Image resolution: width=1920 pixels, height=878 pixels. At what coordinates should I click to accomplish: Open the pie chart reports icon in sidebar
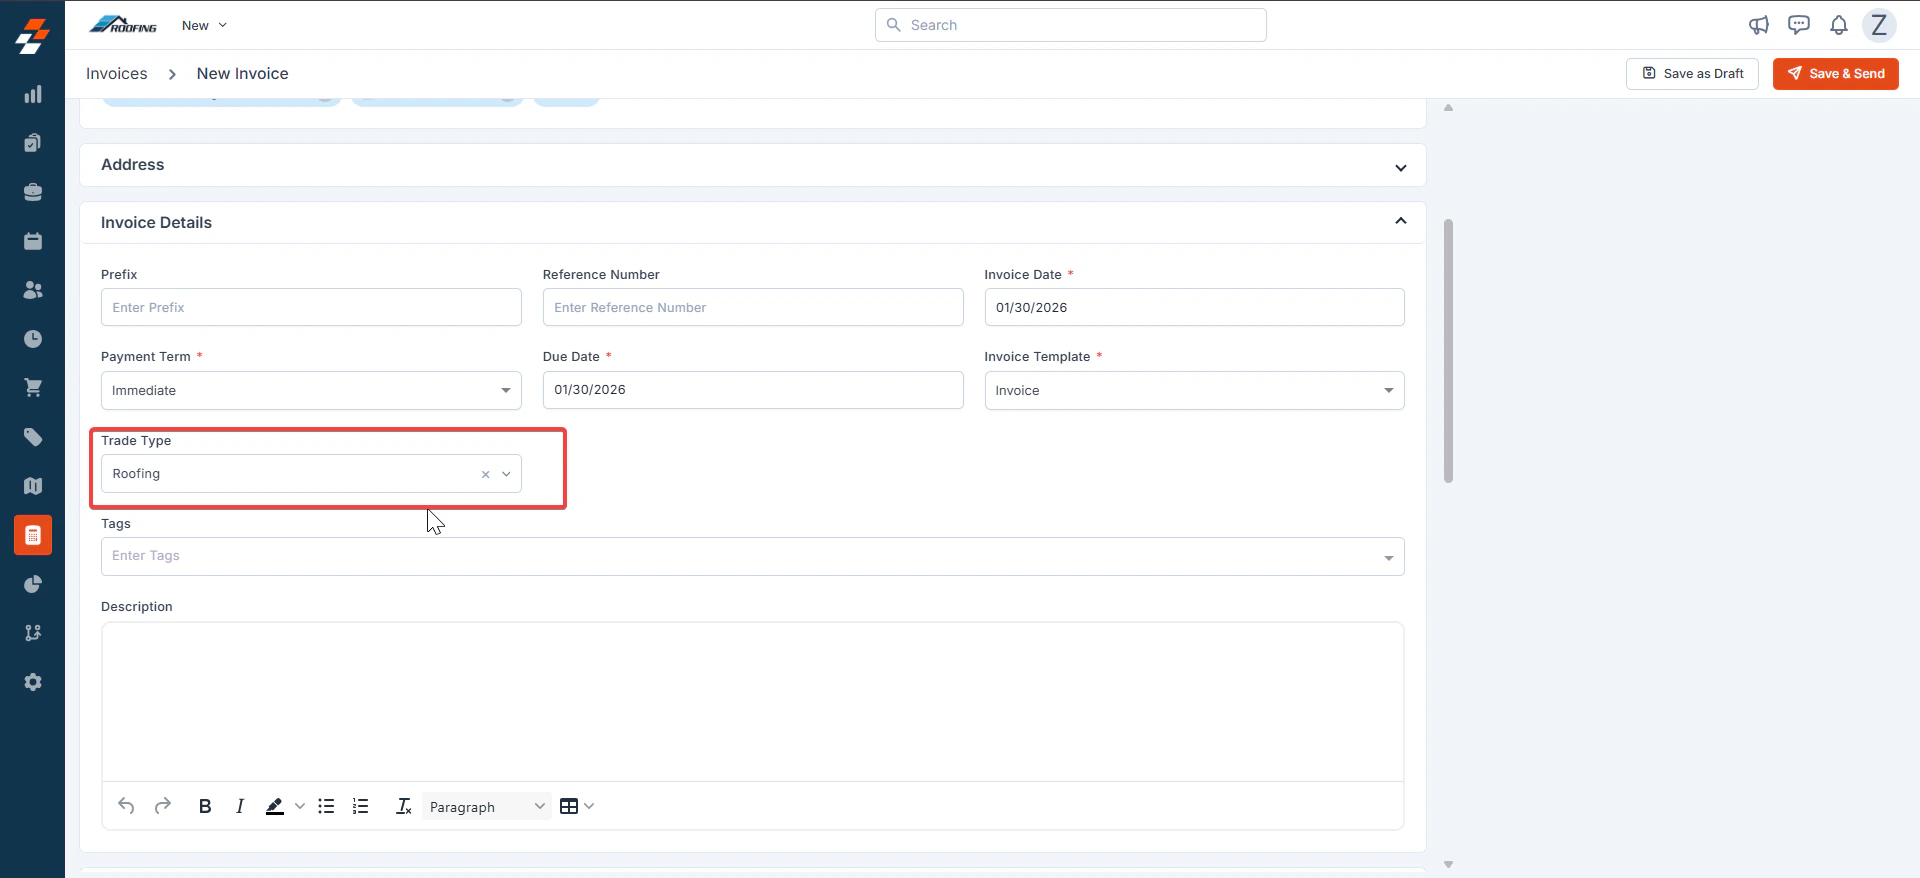click(x=33, y=584)
